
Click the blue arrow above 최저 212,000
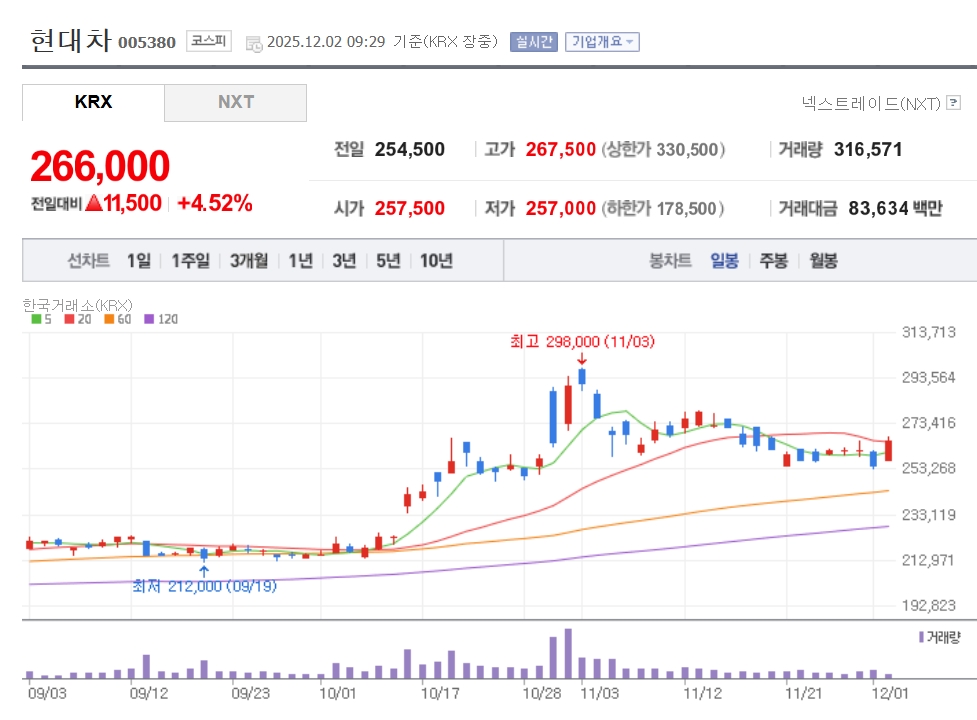204,571
